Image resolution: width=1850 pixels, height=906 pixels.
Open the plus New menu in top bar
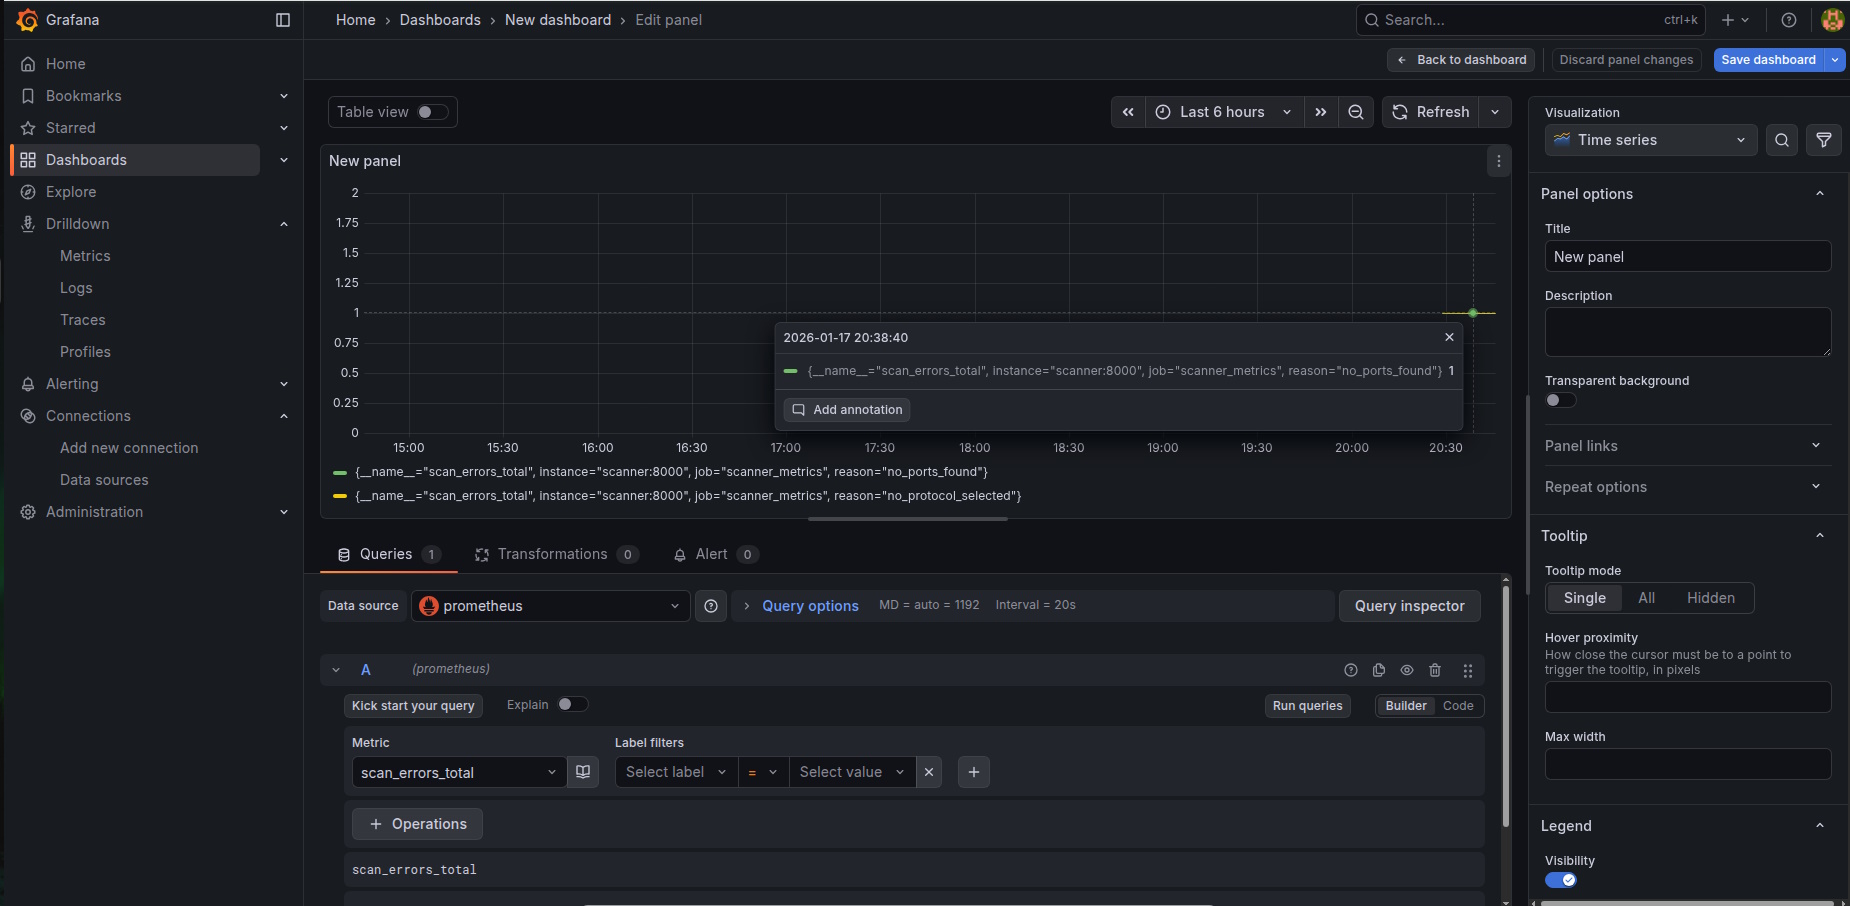[x=1735, y=20]
